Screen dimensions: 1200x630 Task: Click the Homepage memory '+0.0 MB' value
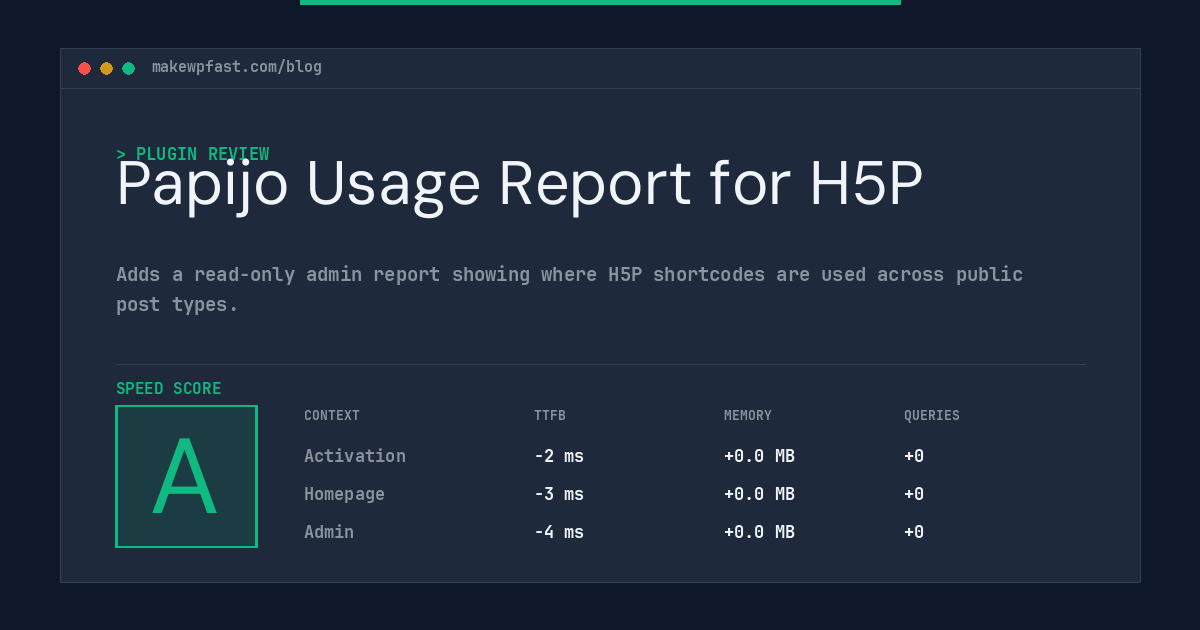coord(759,494)
